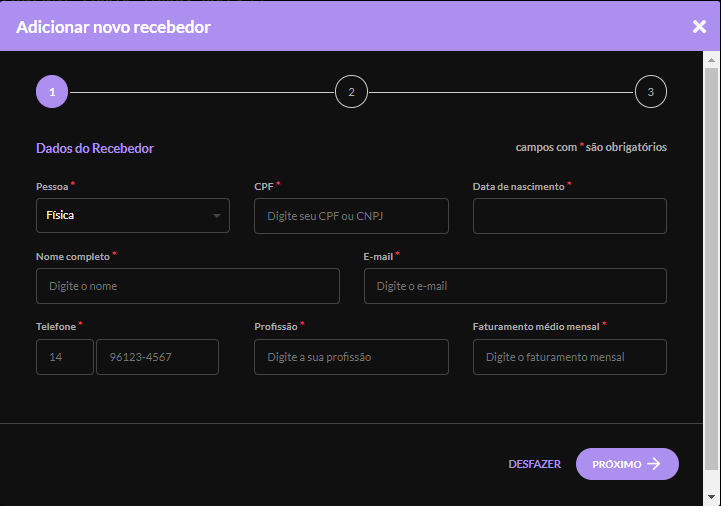Click the Adicionar novo recebedor title
This screenshot has height=506, width=721.
[x=113, y=27]
